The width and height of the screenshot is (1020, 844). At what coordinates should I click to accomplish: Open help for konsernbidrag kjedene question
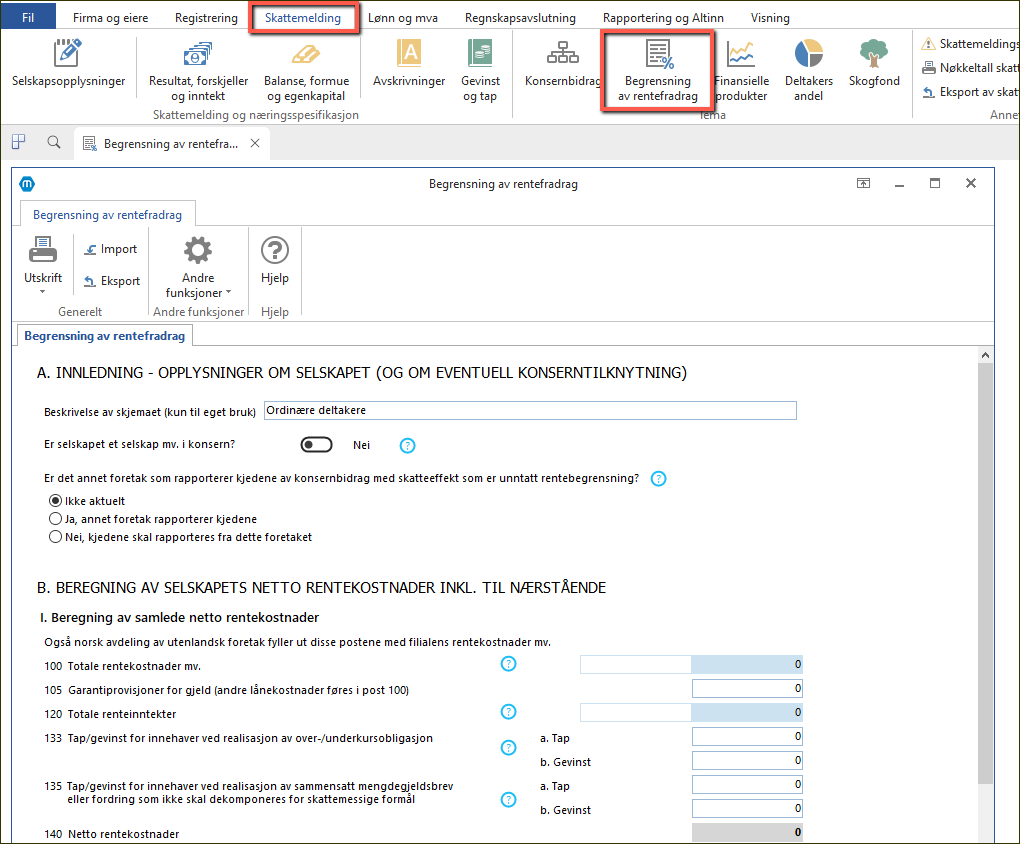pos(658,479)
